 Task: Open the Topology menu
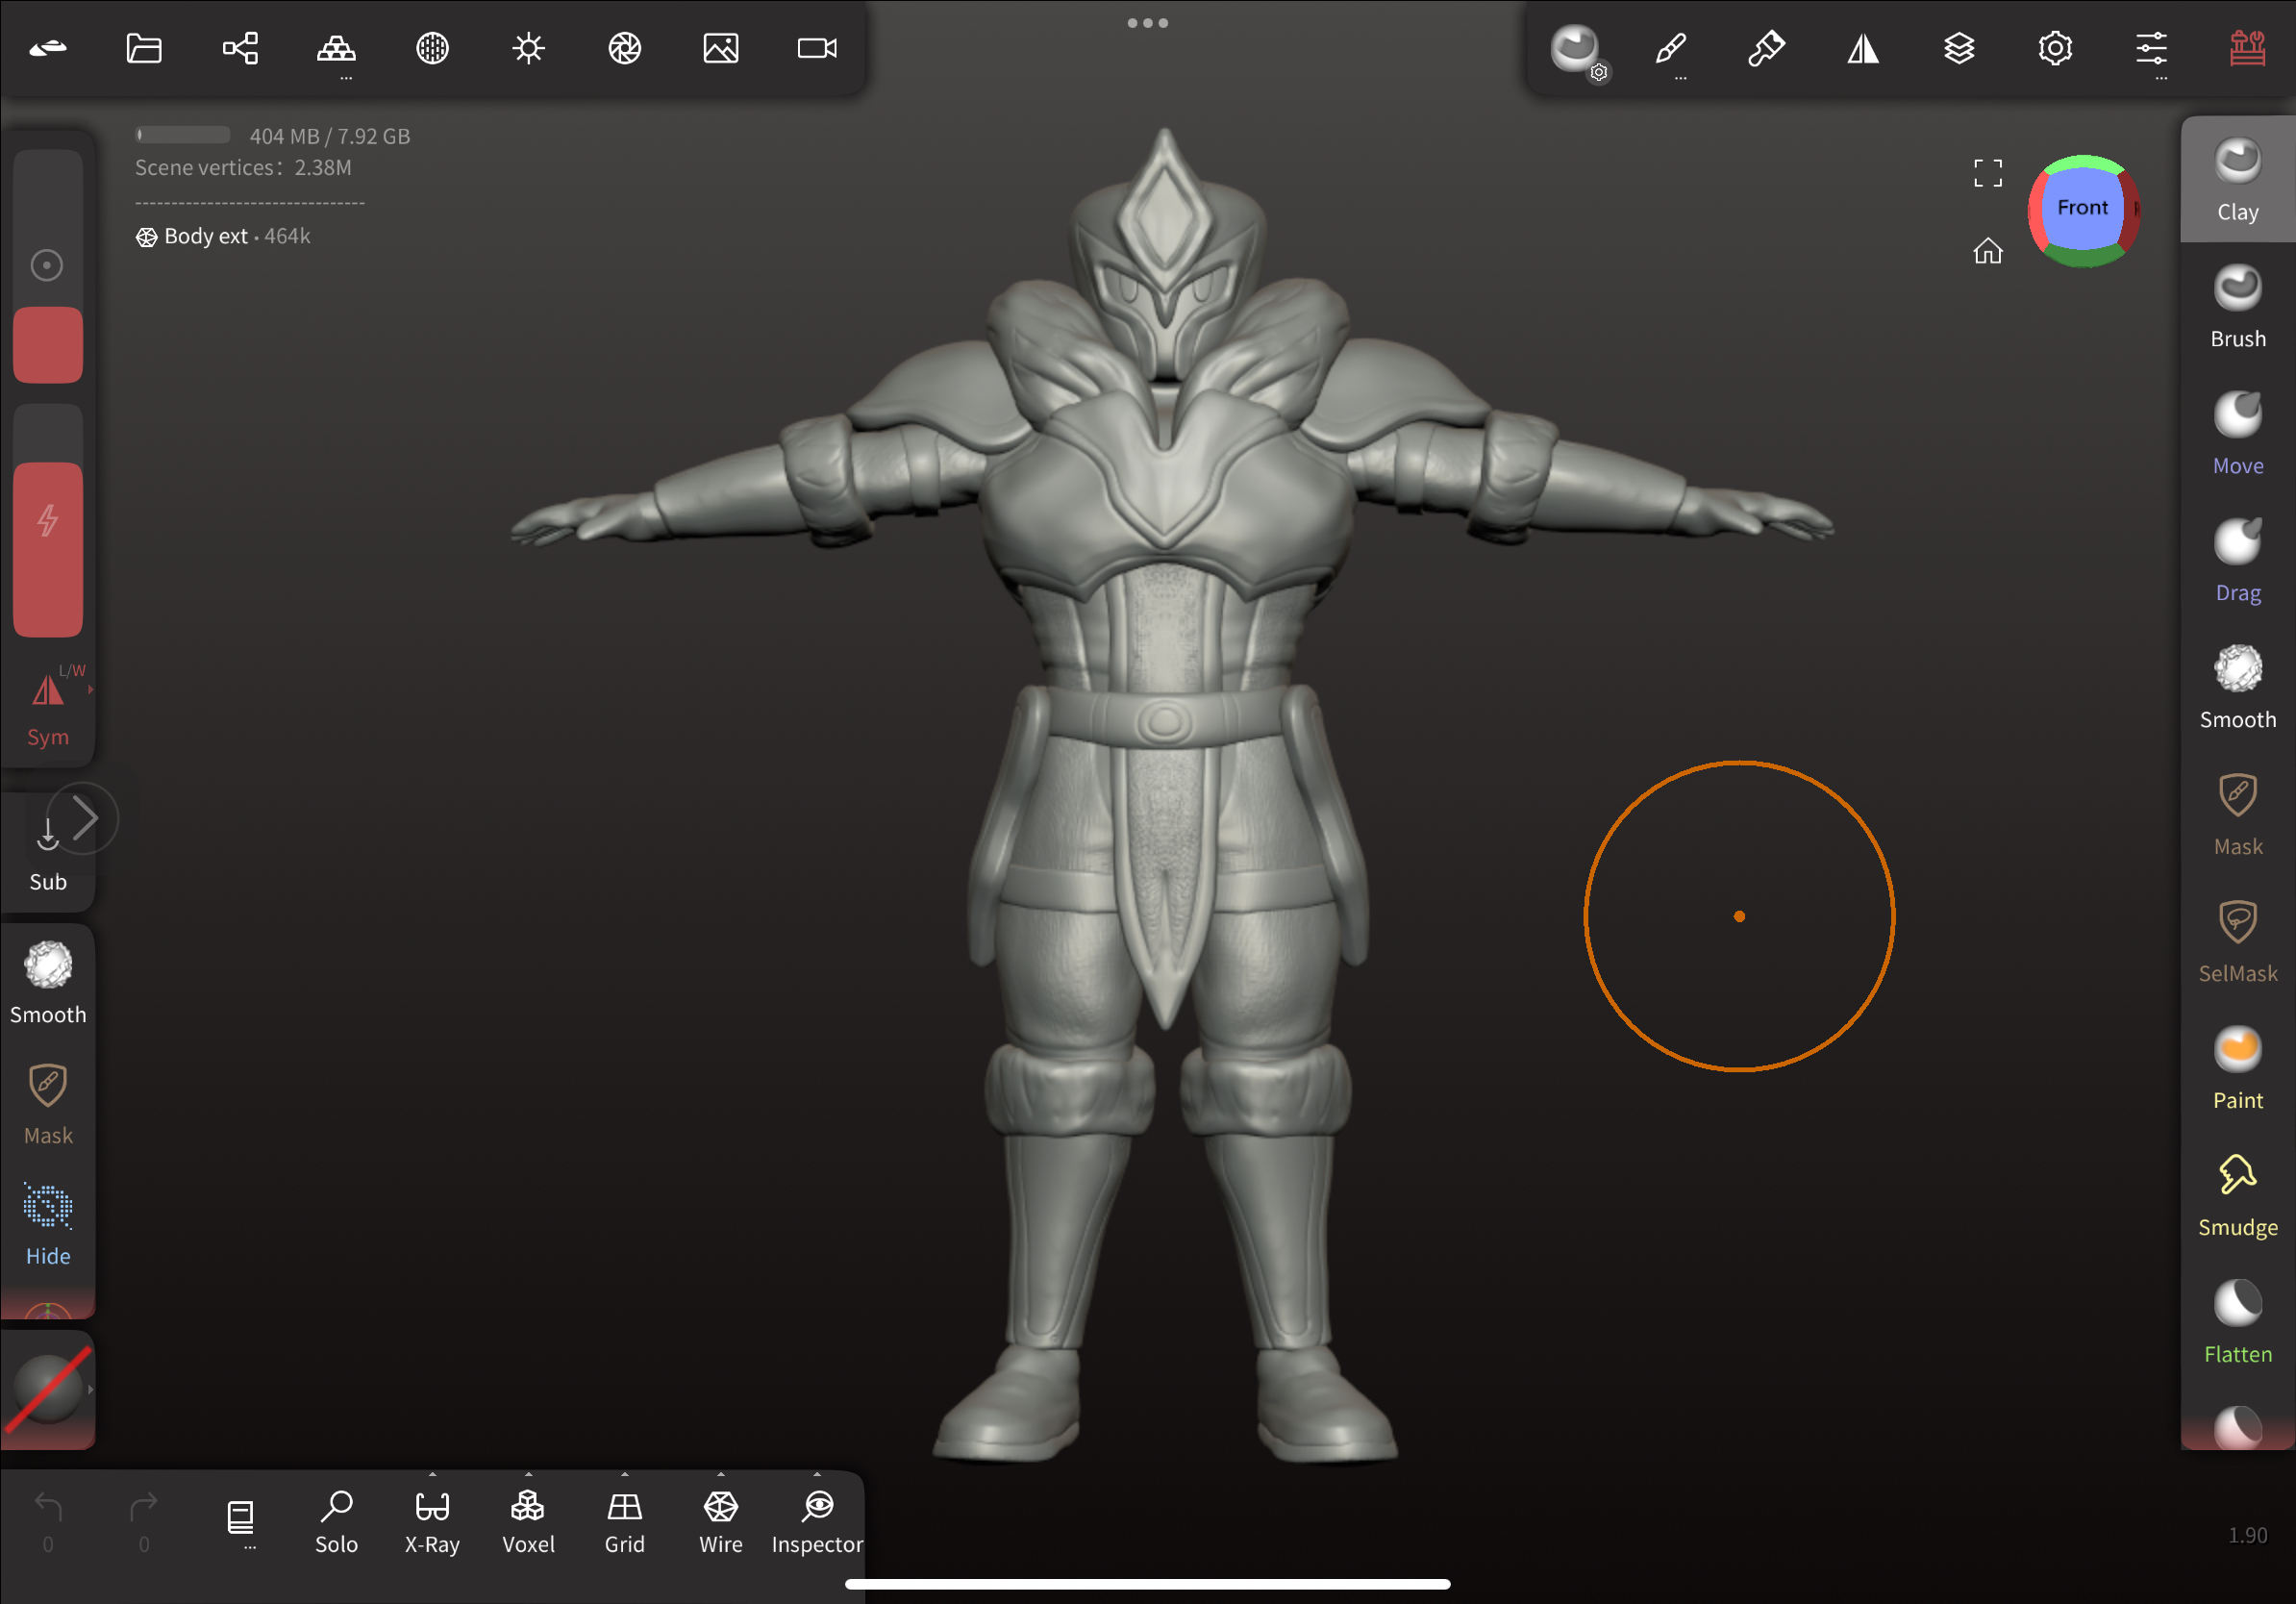click(x=336, y=48)
